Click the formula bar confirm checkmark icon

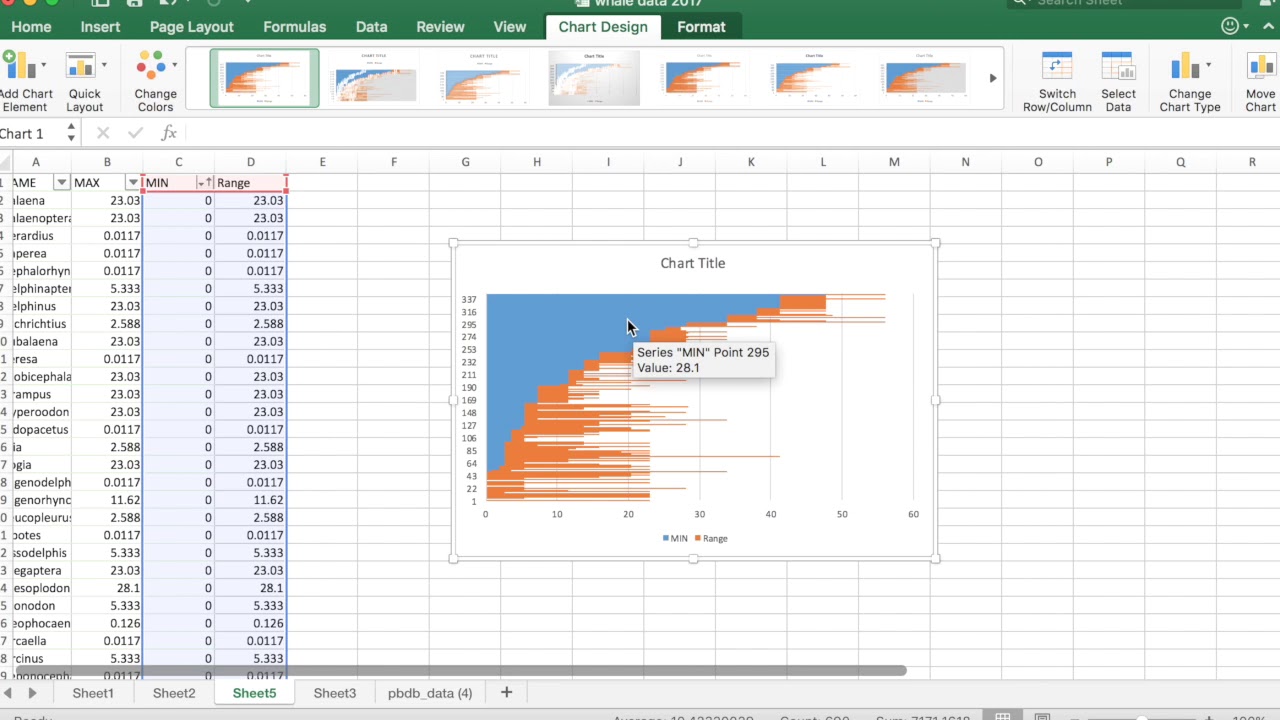[x=135, y=133]
